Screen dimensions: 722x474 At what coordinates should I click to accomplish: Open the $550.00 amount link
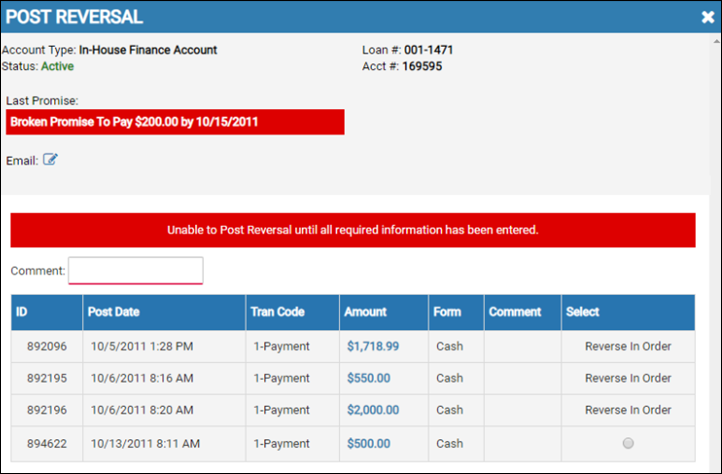[x=368, y=378]
